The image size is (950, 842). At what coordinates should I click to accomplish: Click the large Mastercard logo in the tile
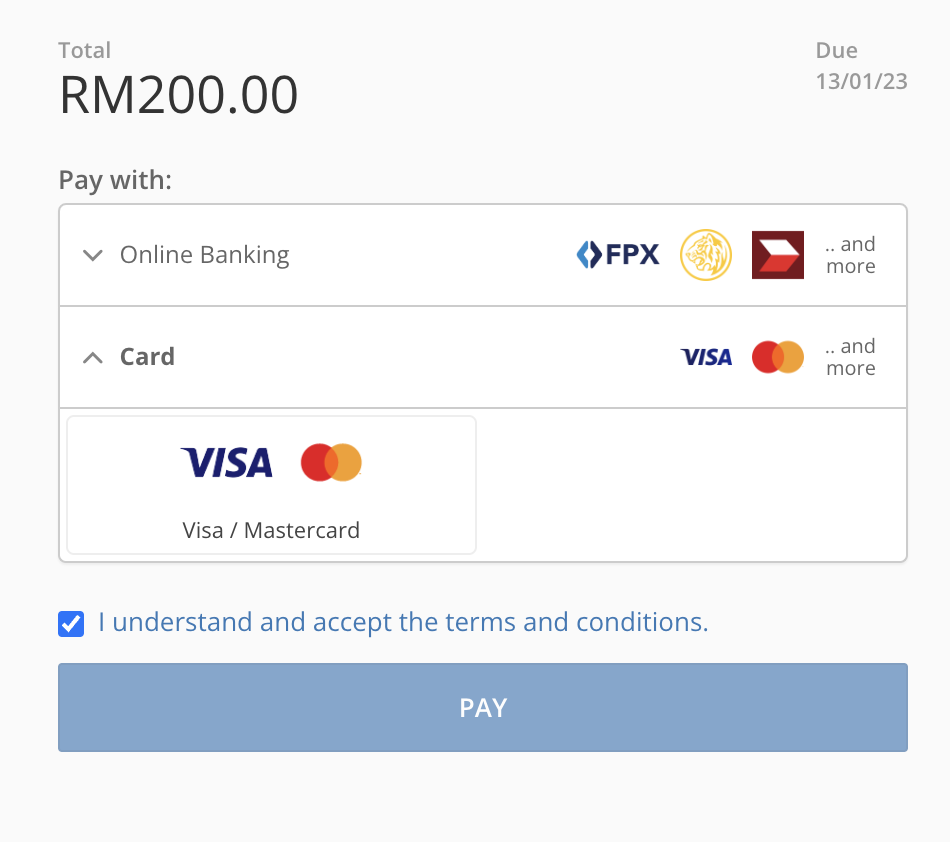tap(331, 463)
